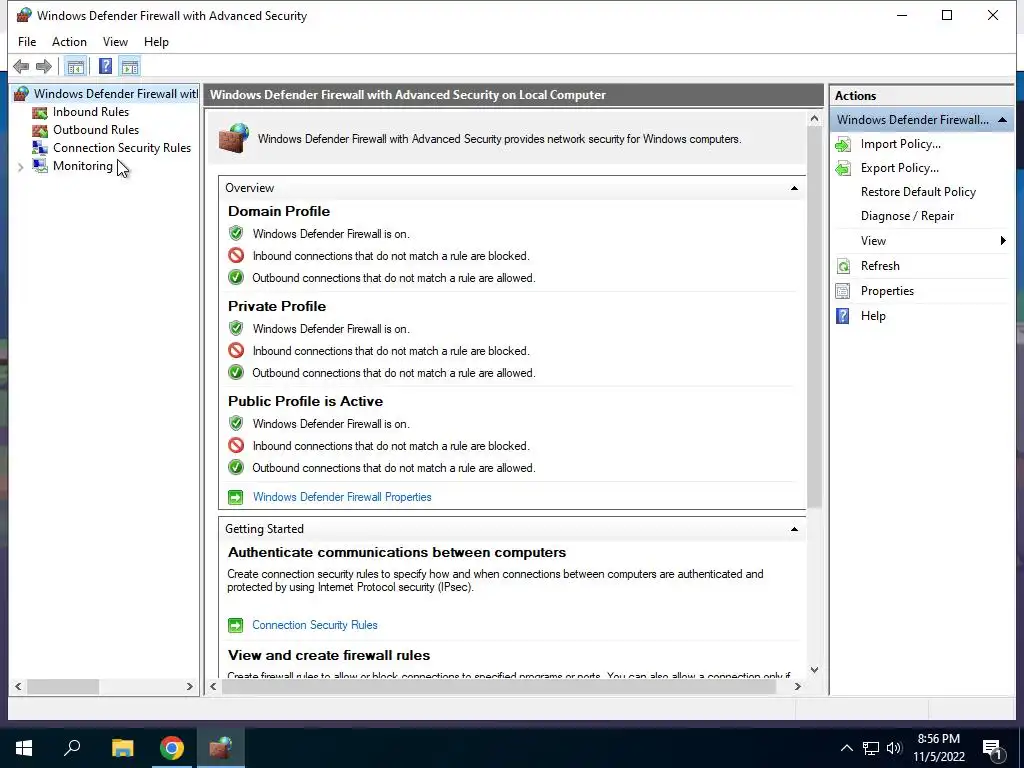Click the Refresh icon in Actions pane
Viewport: 1024px width, 768px height.
(843, 266)
